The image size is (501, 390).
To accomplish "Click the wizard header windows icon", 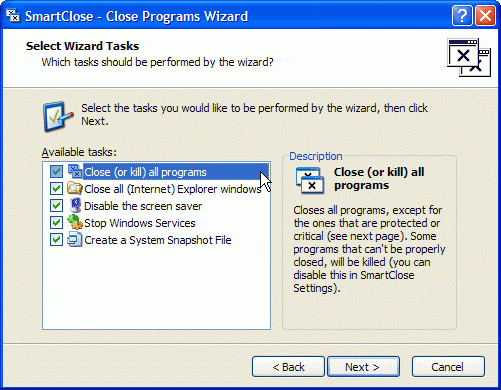I will (x=469, y=58).
